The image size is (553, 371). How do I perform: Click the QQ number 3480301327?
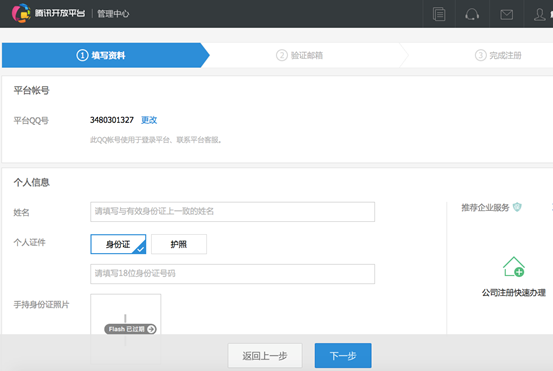(x=112, y=120)
